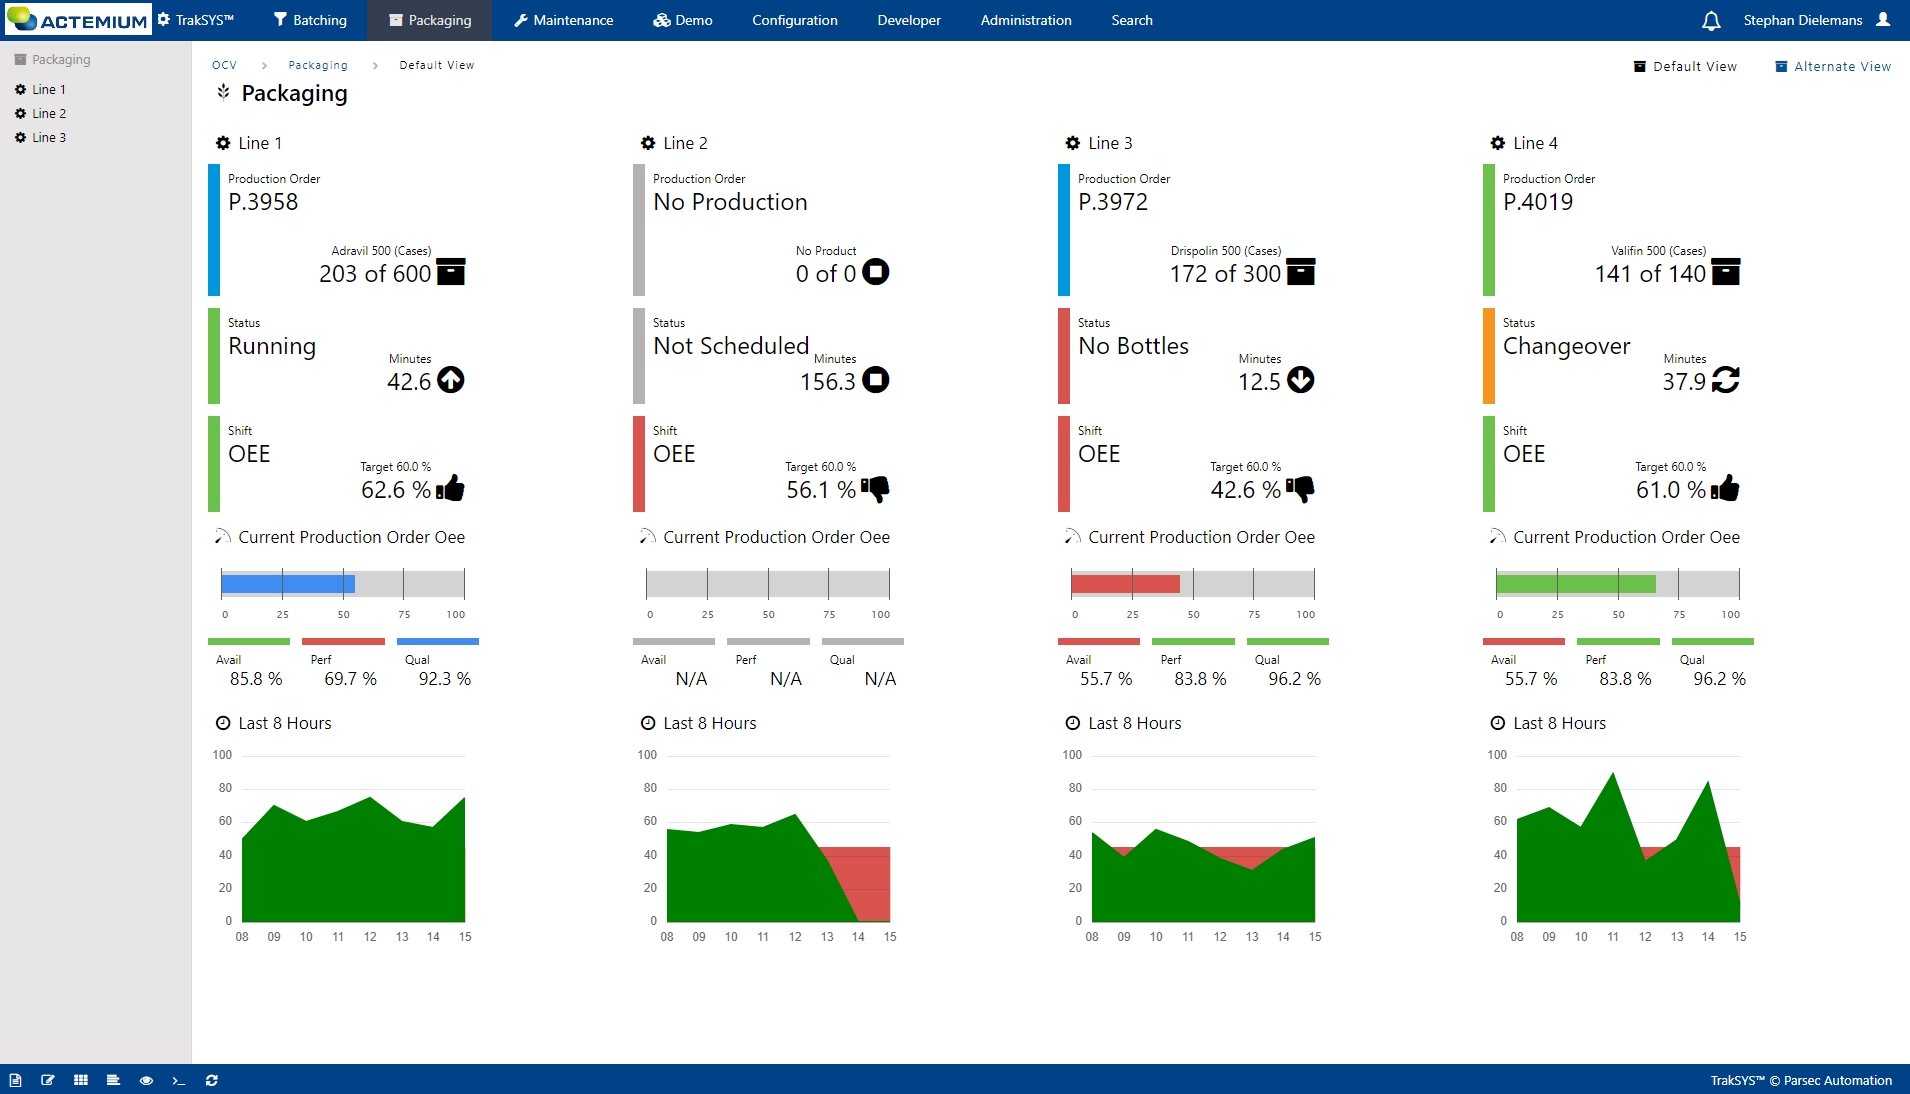Click the document icon in footer

pyautogui.click(x=15, y=1080)
